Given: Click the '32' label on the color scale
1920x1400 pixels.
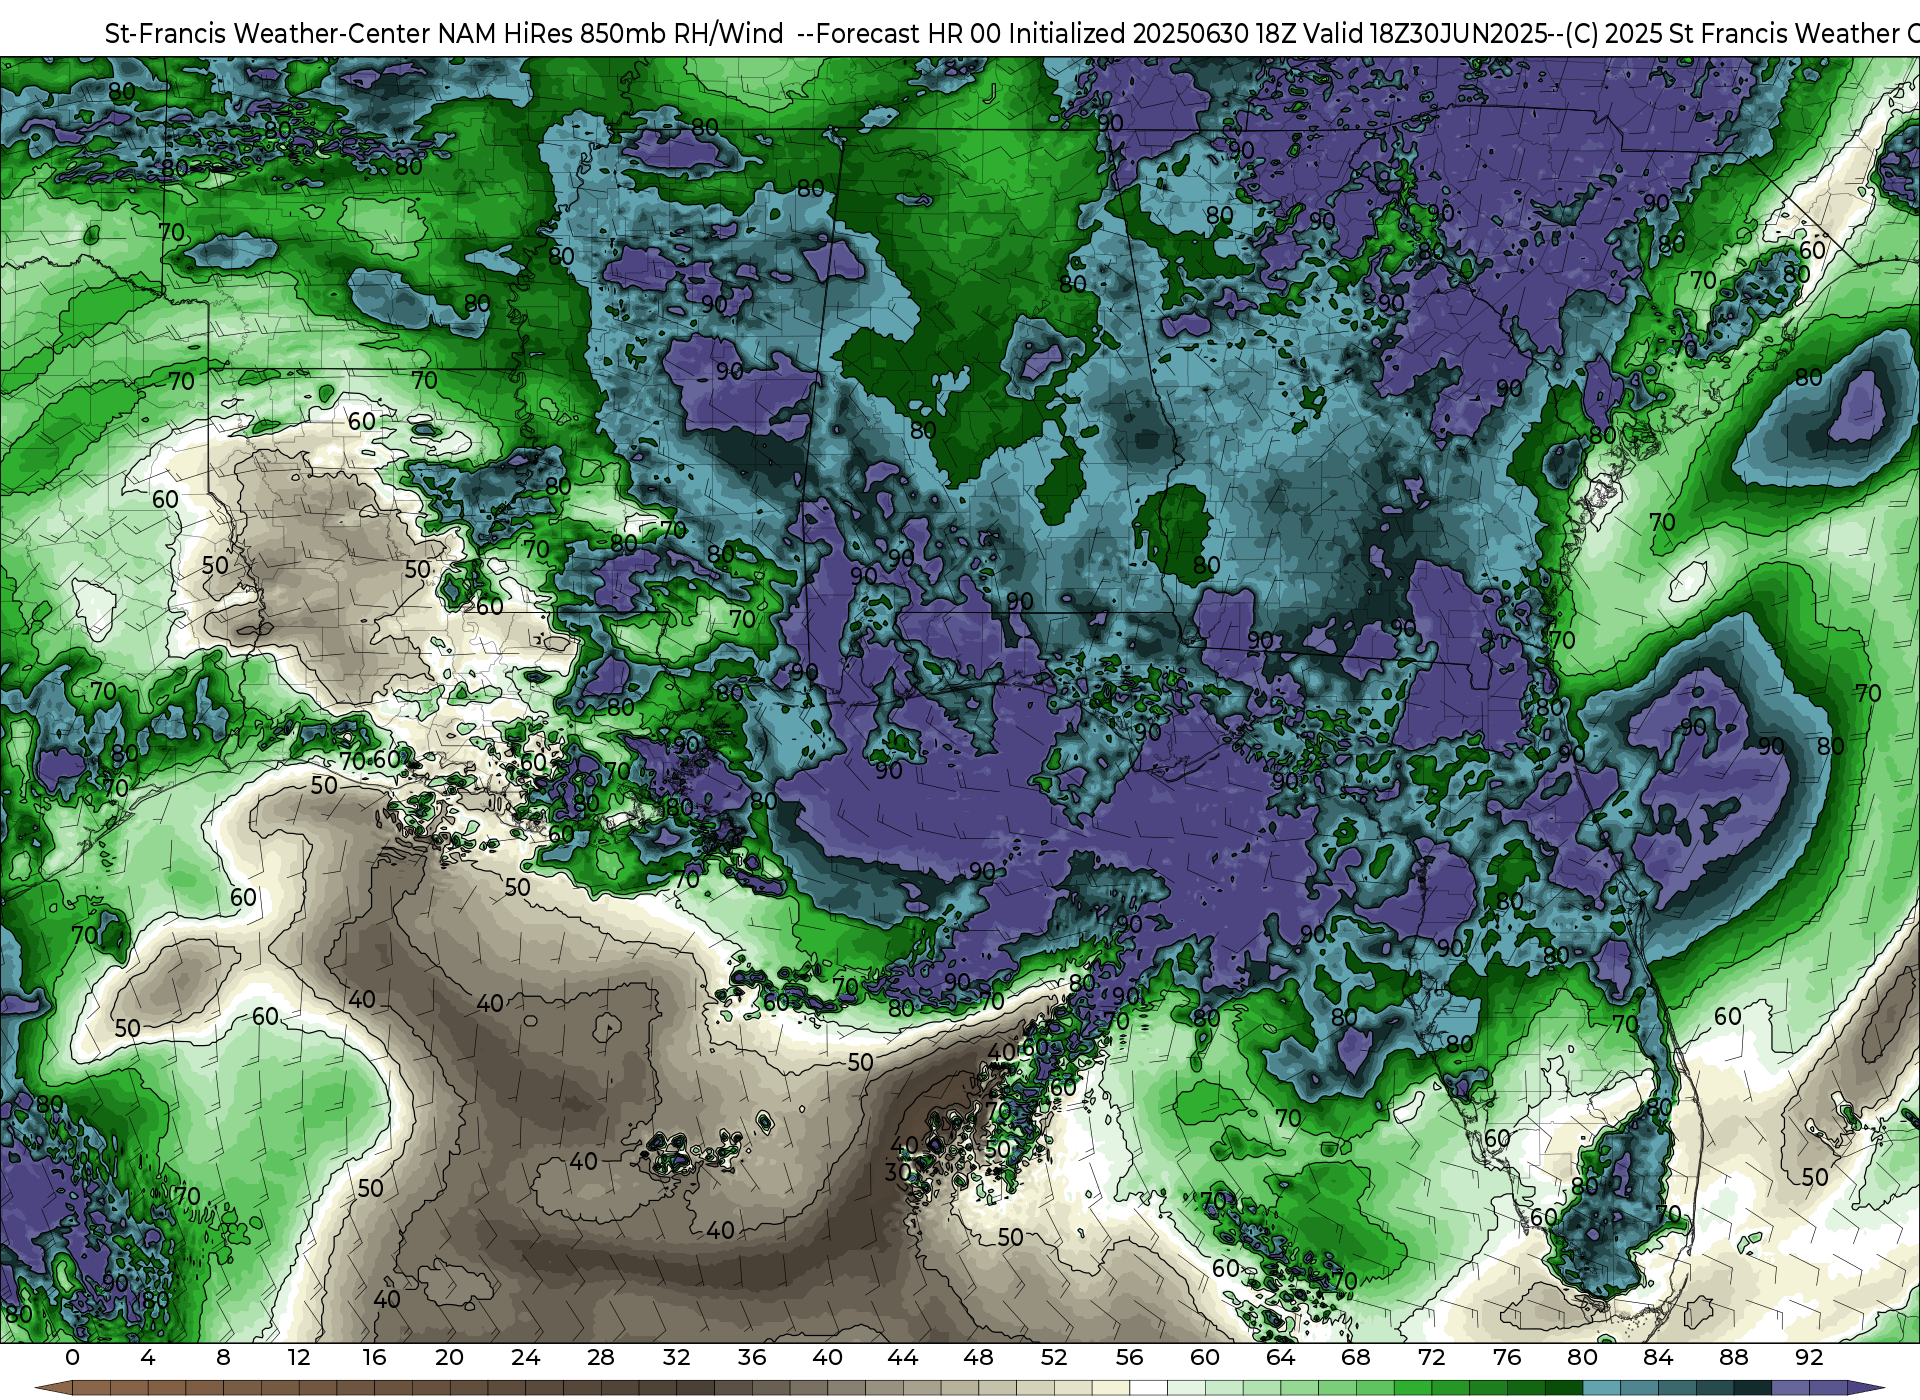Looking at the screenshot, I should [676, 1357].
